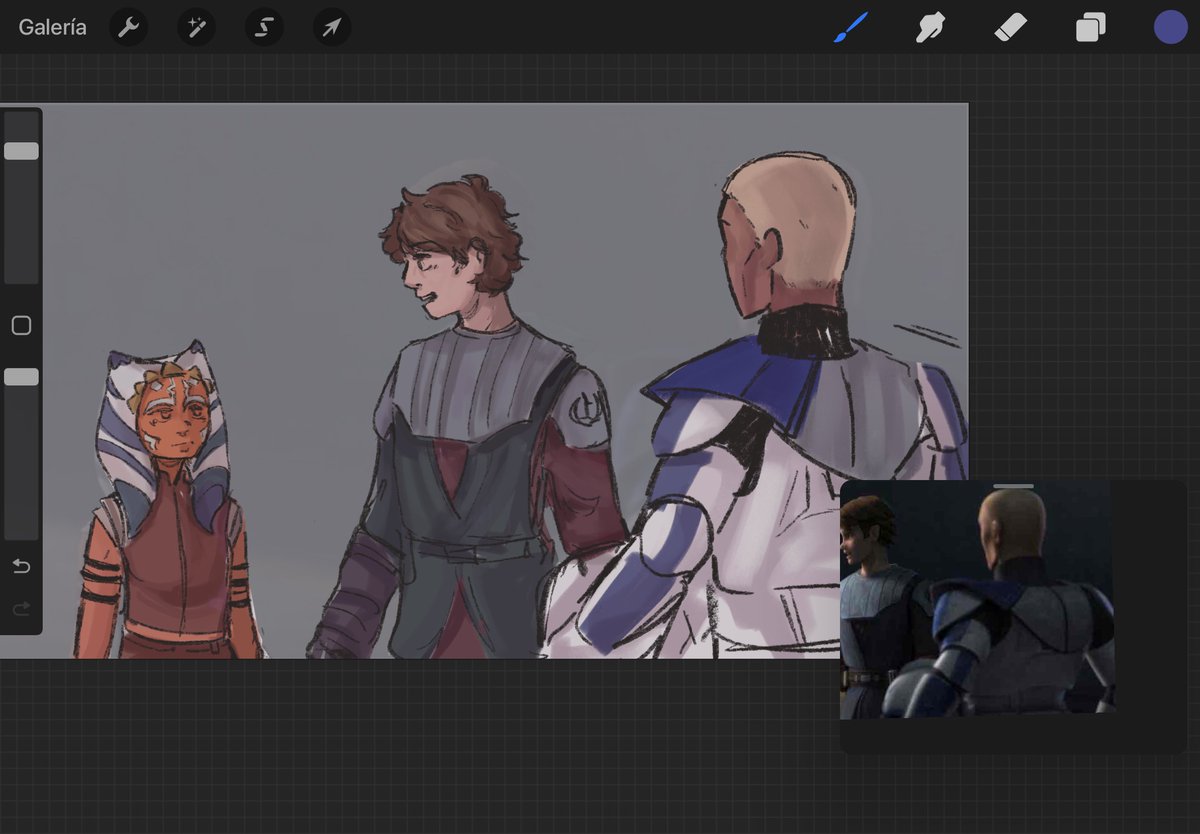Tap the reference companion image thumbnail
Image resolution: width=1200 pixels, height=834 pixels.
977,600
